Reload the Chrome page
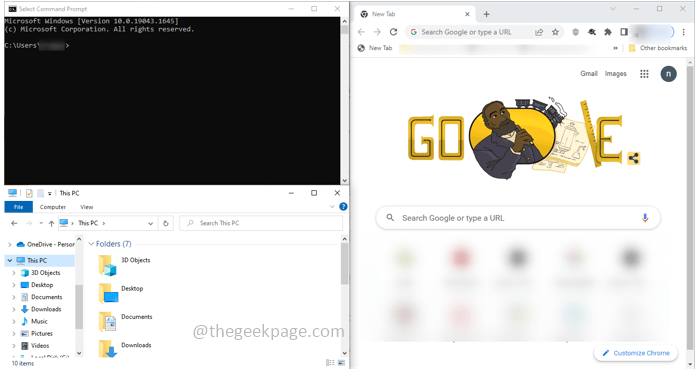Viewport: 697px width, 376px height. point(393,32)
